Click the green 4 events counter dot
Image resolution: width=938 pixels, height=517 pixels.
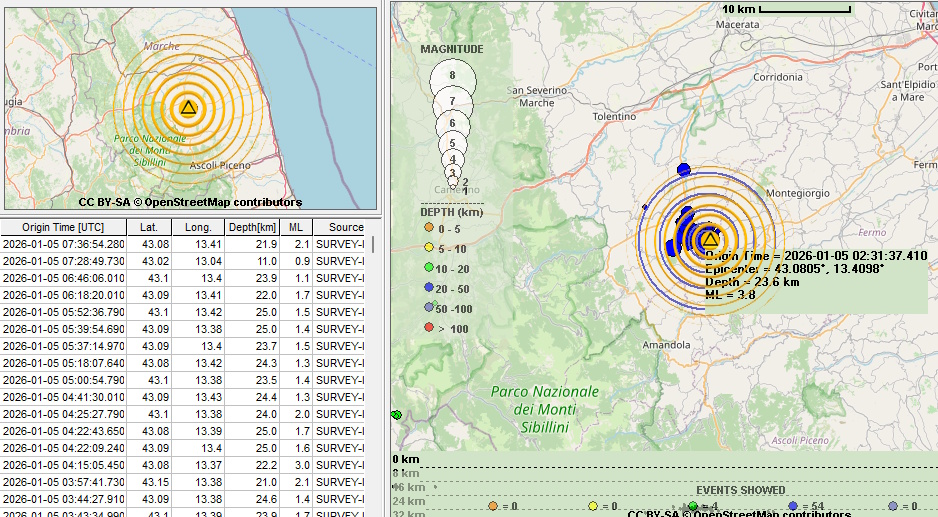tap(693, 507)
